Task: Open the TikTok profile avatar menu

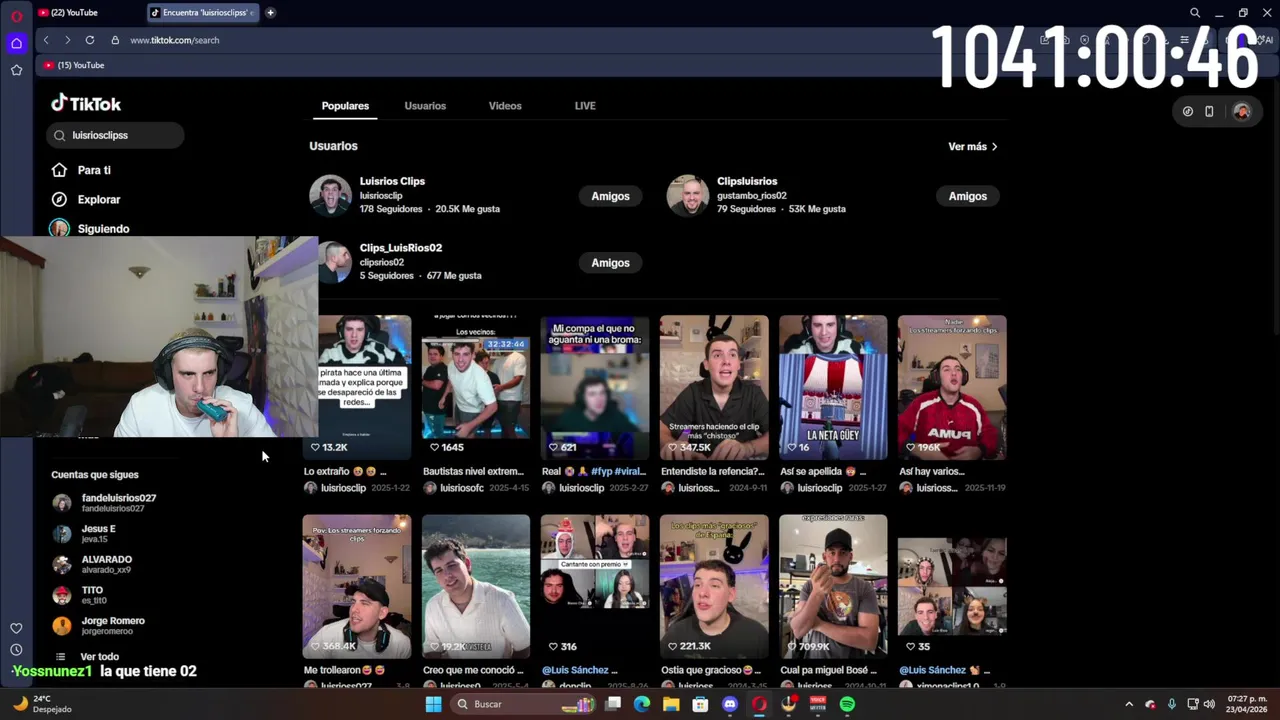Action: click(1242, 111)
